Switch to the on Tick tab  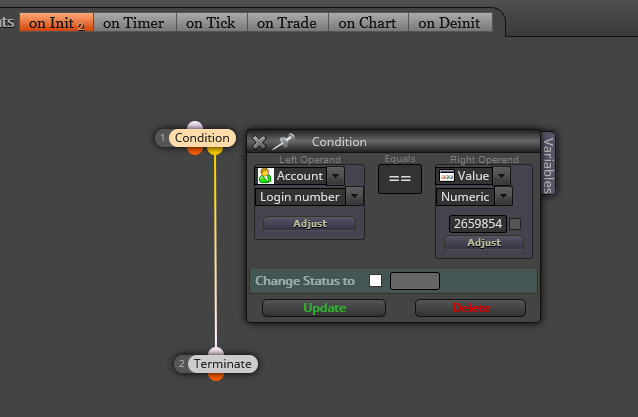(x=211, y=22)
